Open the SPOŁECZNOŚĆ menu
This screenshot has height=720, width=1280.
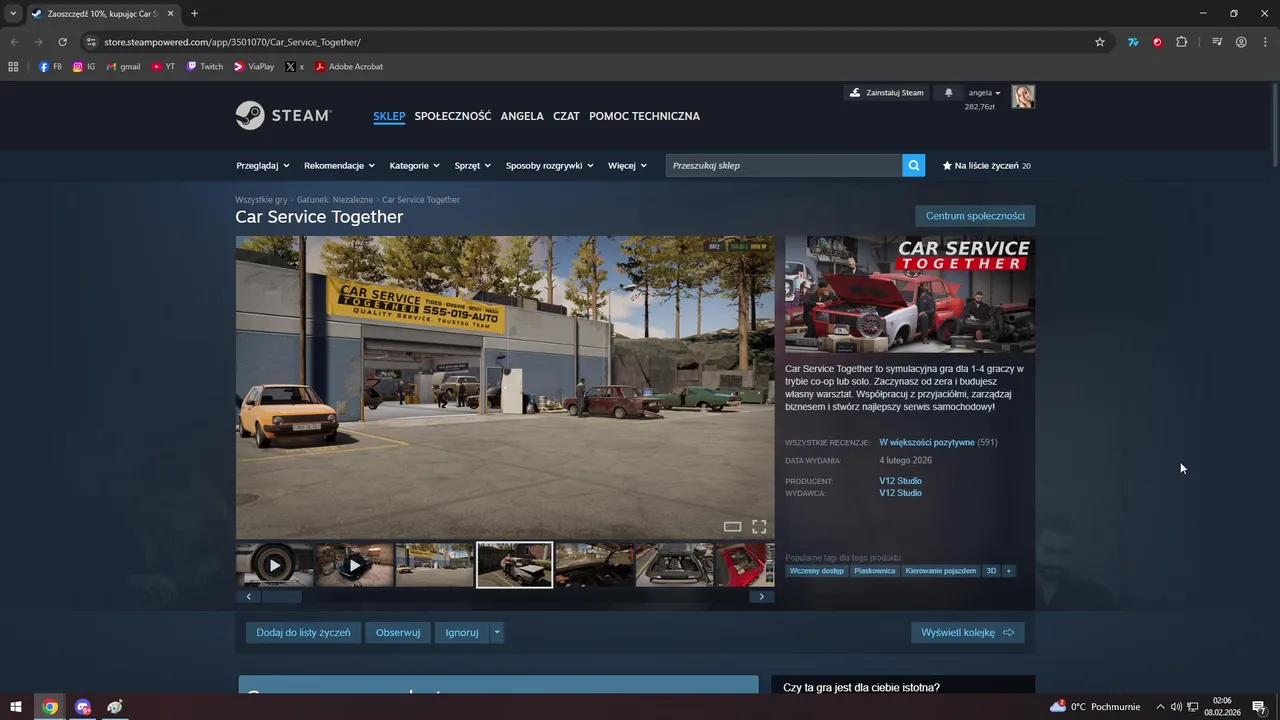pyautogui.click(x=453, y=116)
